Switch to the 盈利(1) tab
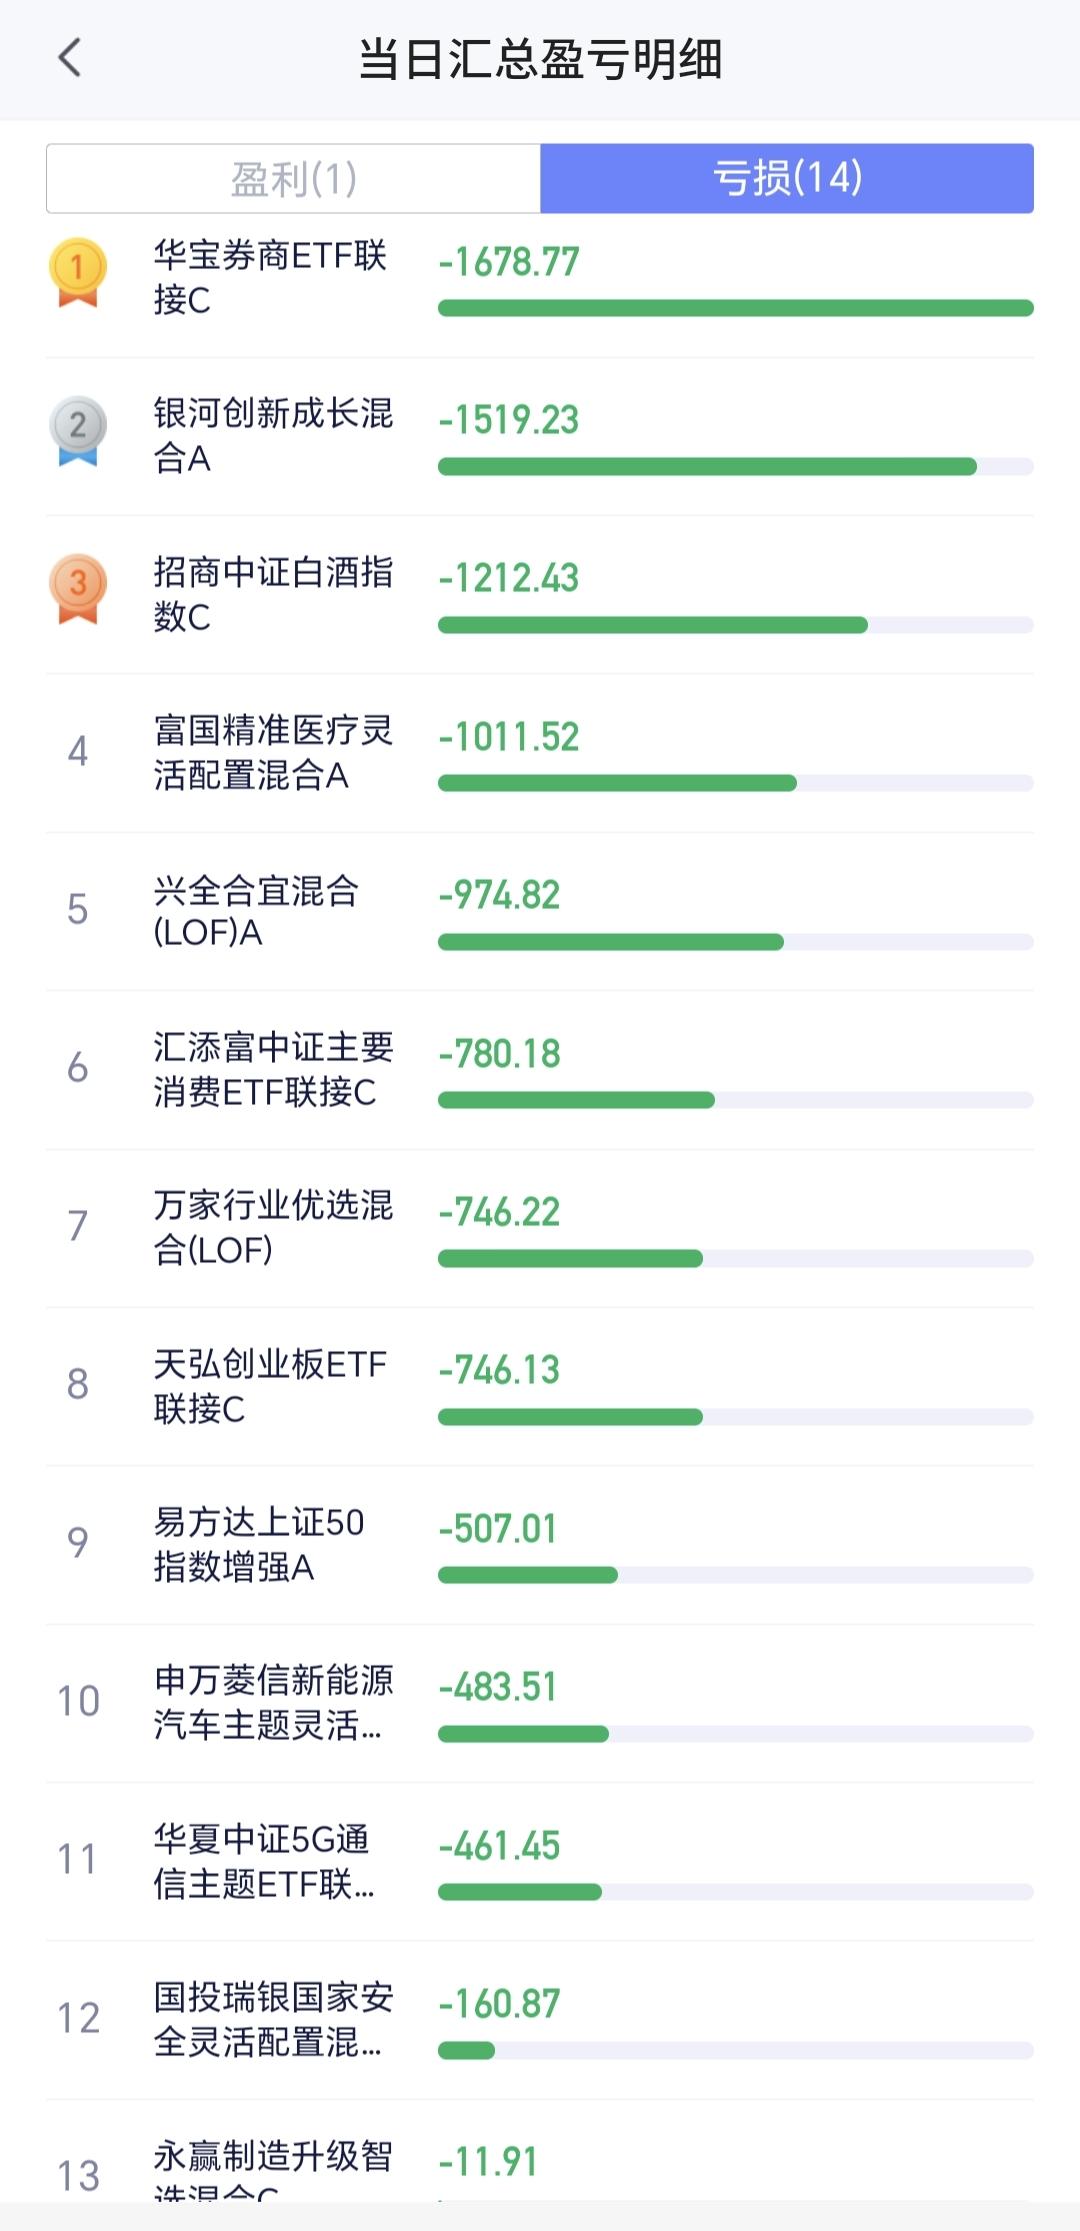Viewport: 1080px width, 2231px height. pos(293,179)
